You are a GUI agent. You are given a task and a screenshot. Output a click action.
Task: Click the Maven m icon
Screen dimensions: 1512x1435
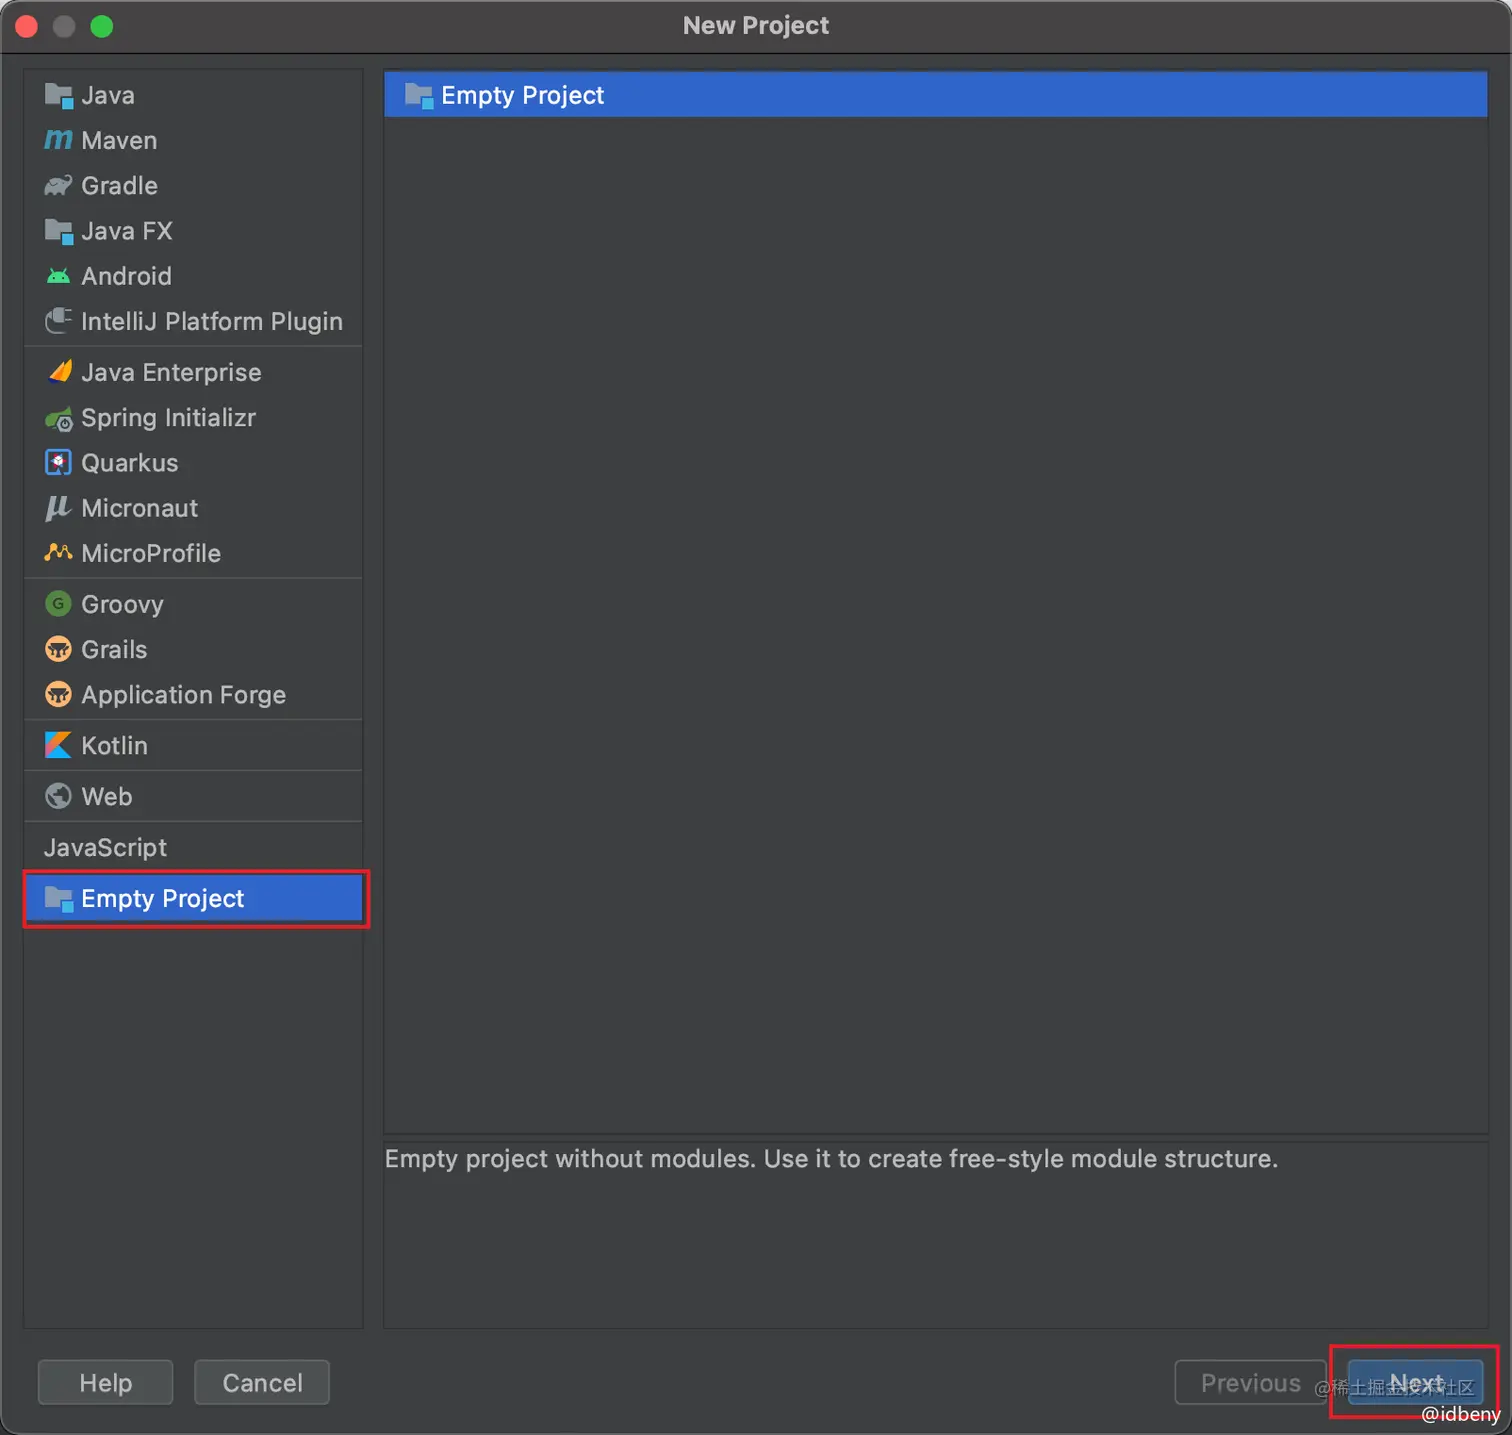[x=58, y=140]
